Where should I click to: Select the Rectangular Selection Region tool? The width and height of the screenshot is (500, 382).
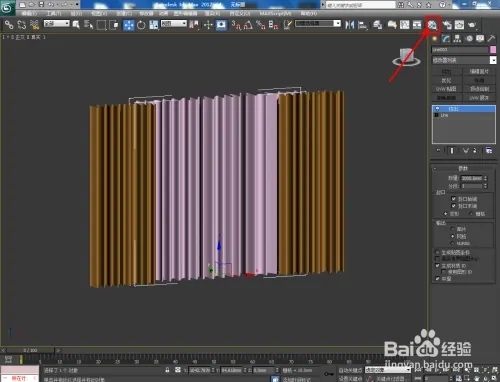(x=101, y=25)
